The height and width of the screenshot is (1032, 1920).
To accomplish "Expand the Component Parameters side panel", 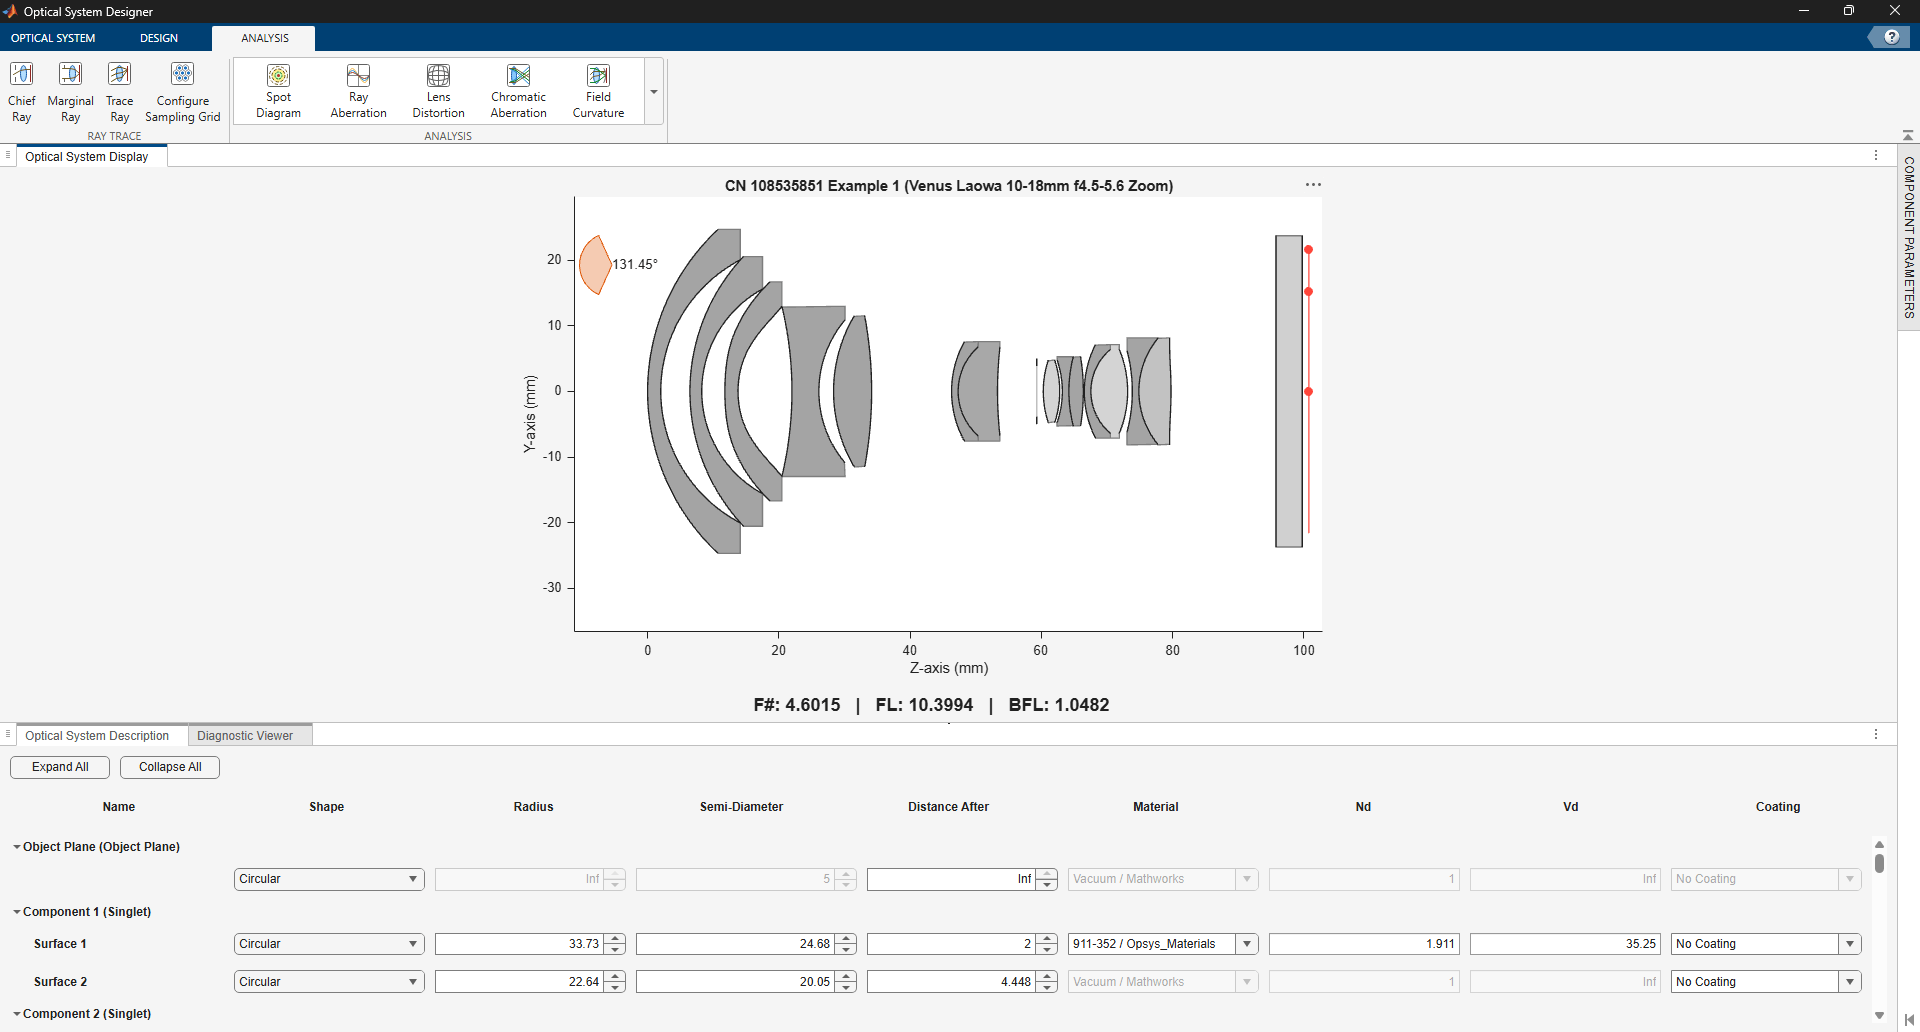I will coord(1909,237).
